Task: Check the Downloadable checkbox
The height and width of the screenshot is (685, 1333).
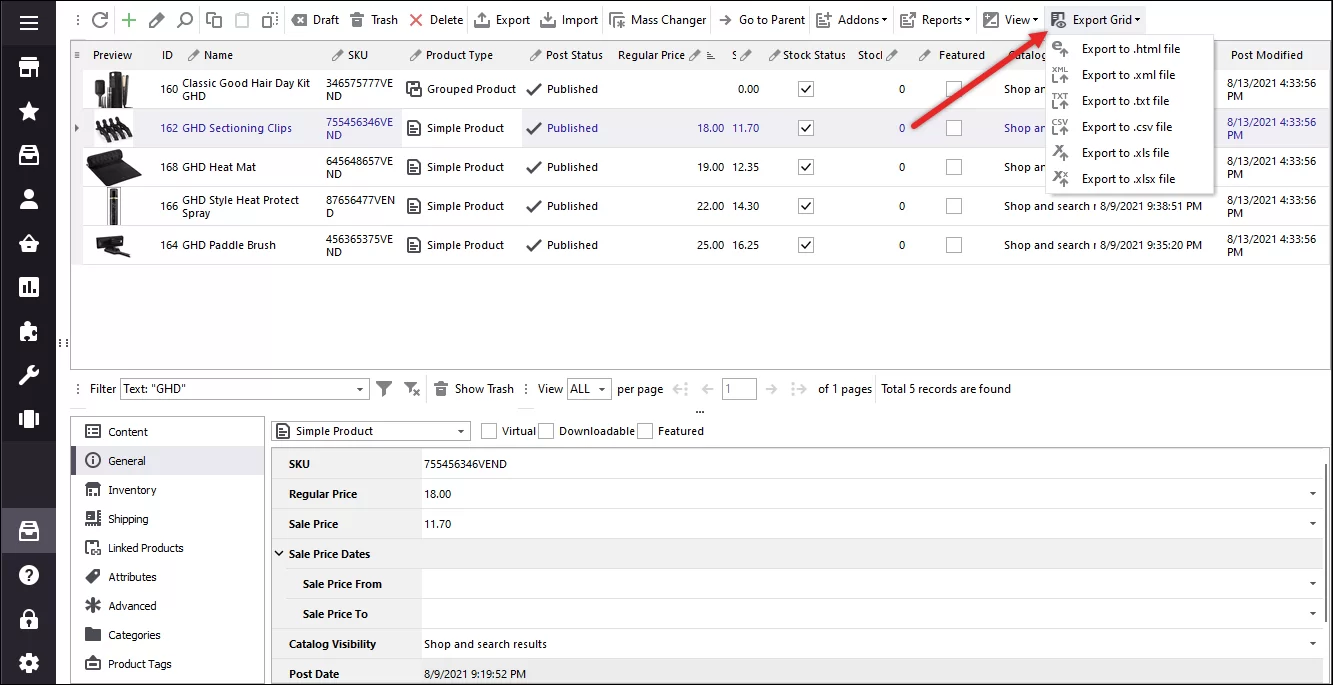Action: 546,431
